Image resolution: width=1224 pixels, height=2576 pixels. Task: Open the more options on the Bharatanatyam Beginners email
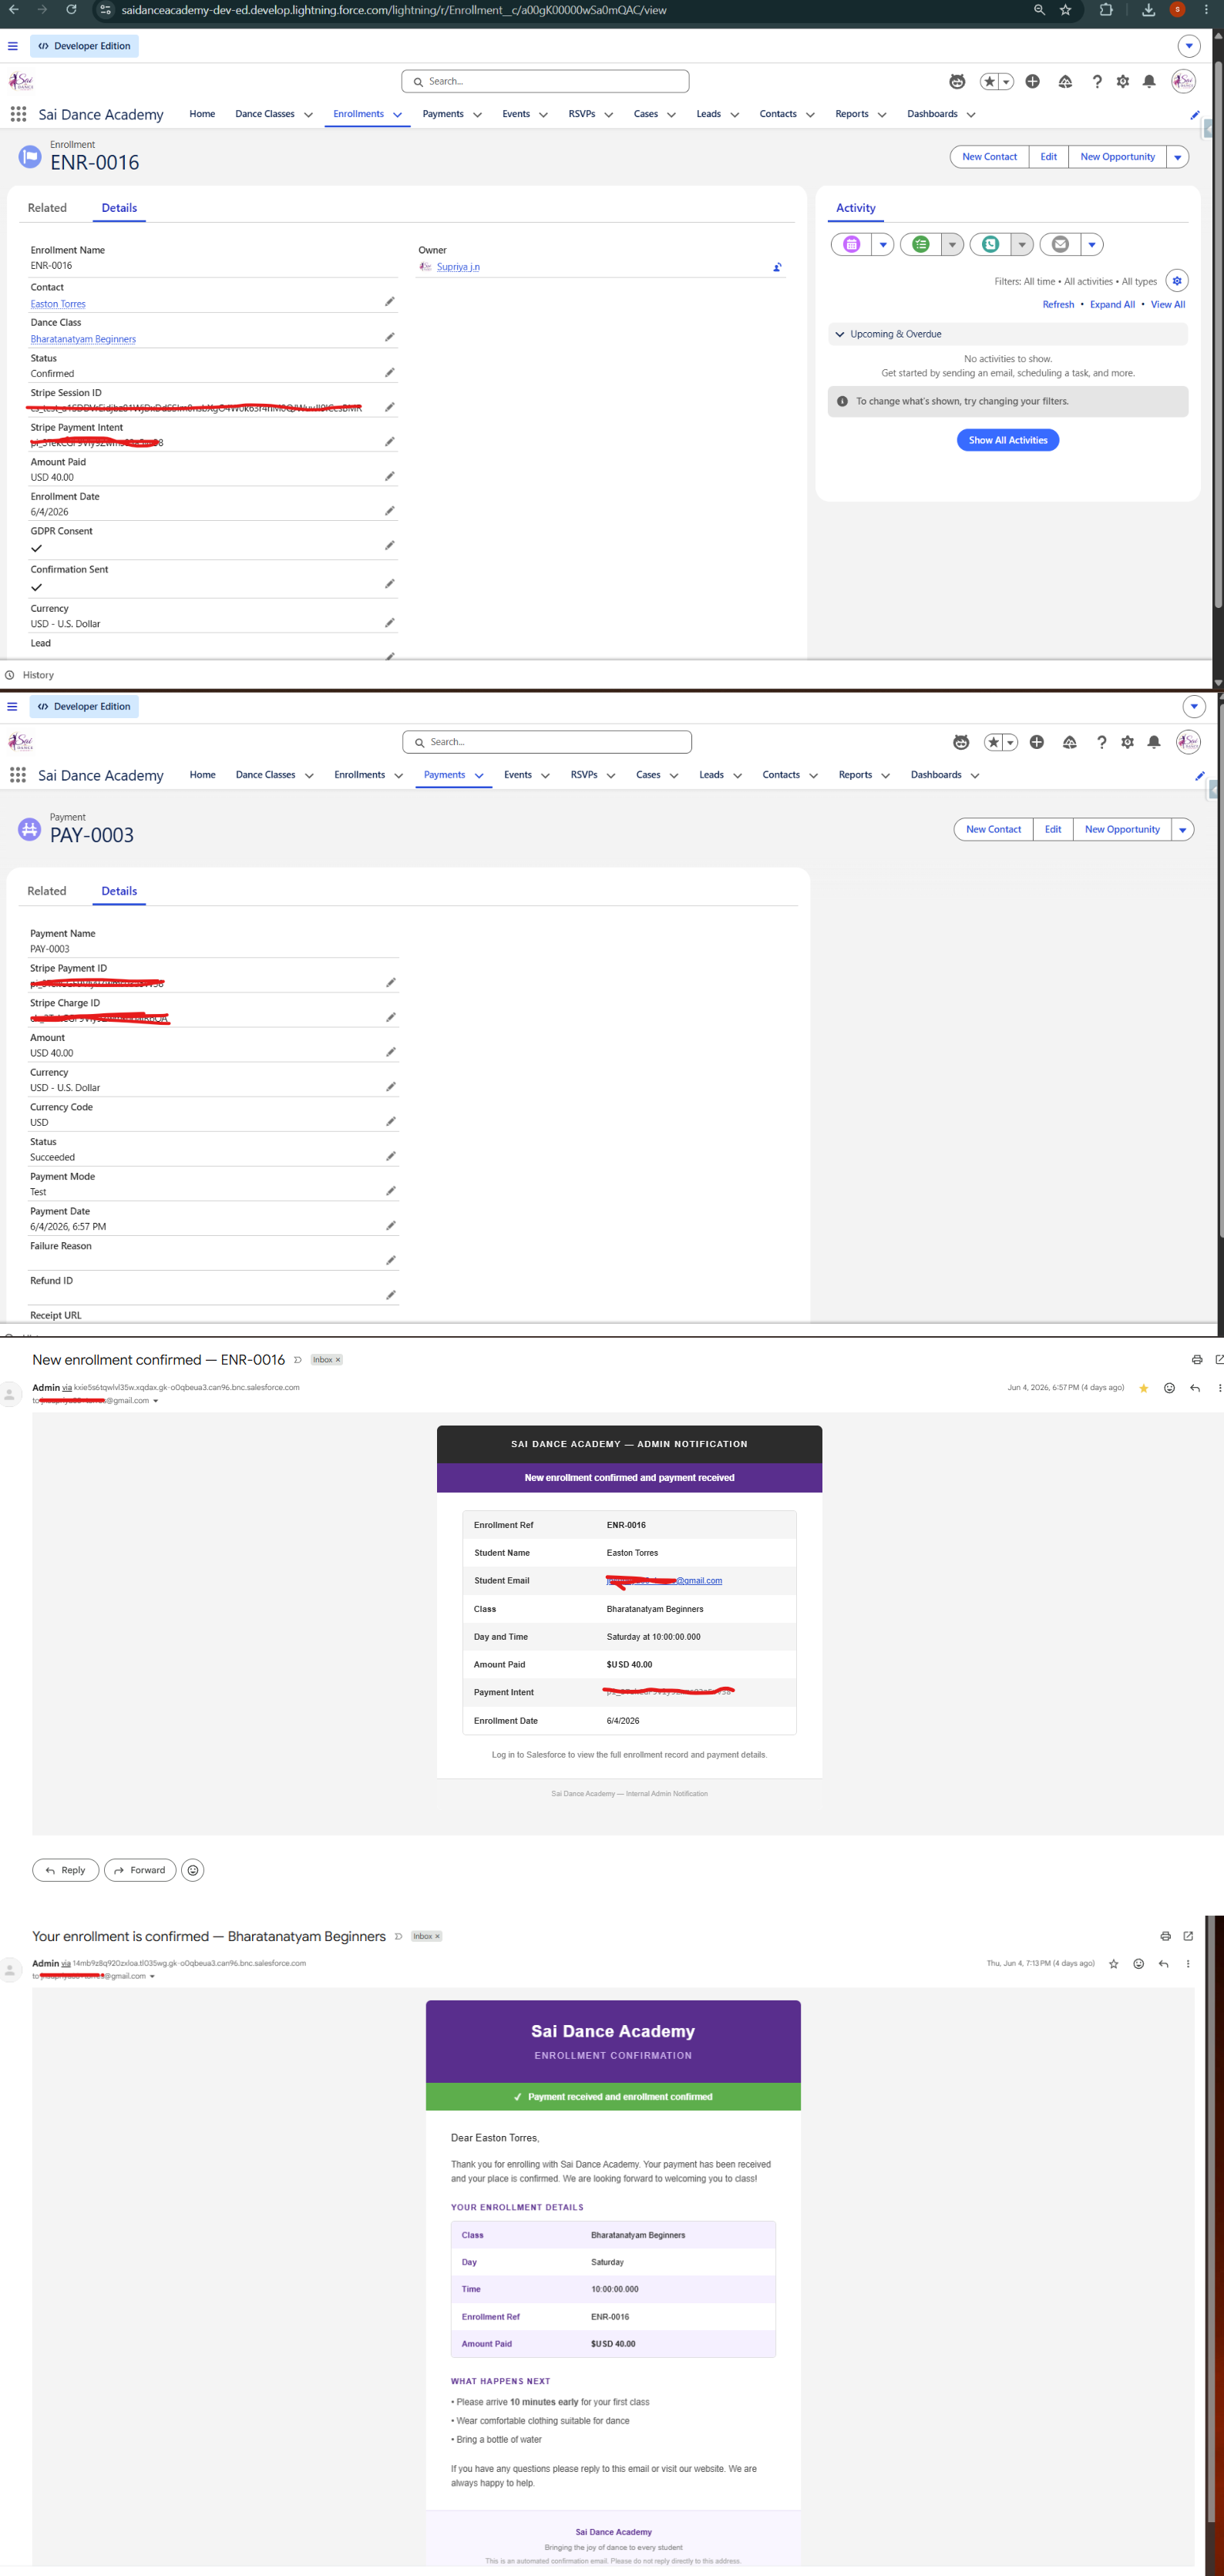pos(1188,1963)
